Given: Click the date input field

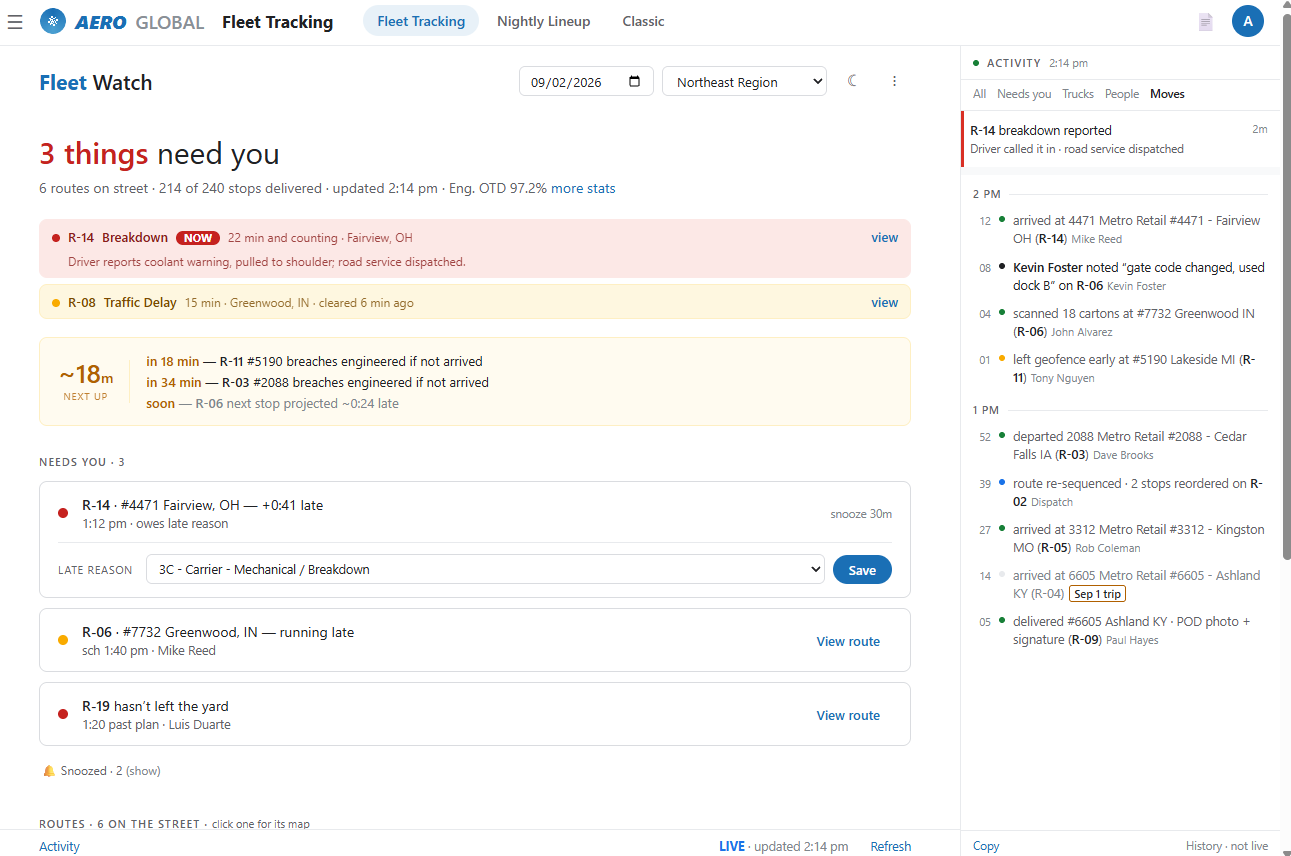Looking at the screenshot, I should [x=586, y=82].
